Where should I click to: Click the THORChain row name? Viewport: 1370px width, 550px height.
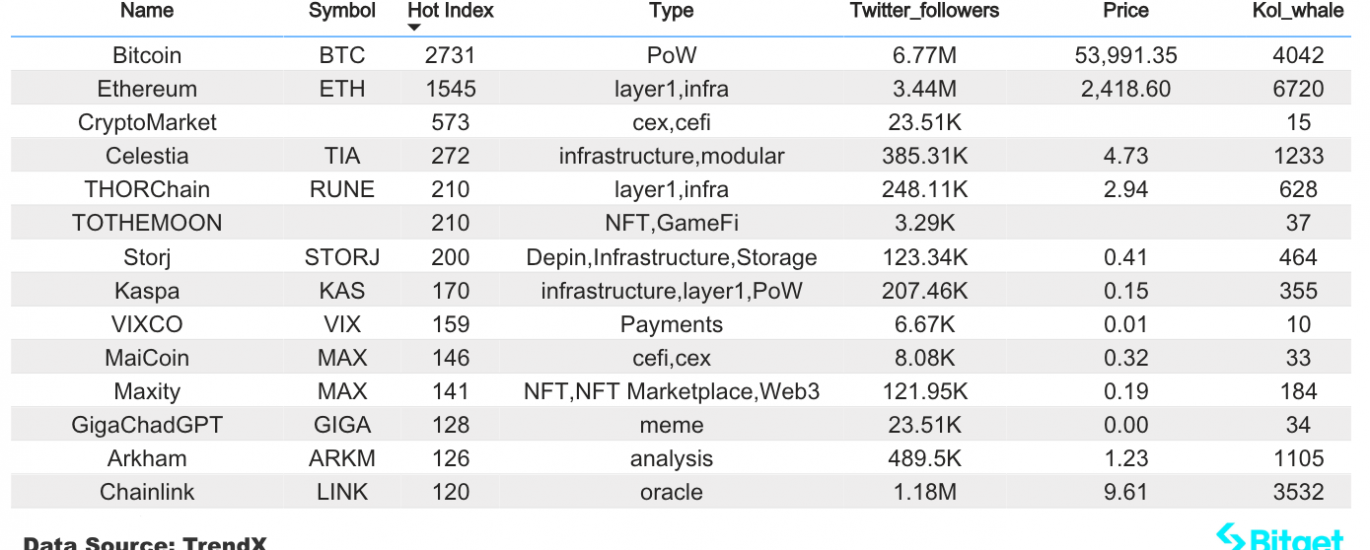[x=147, y=190]
